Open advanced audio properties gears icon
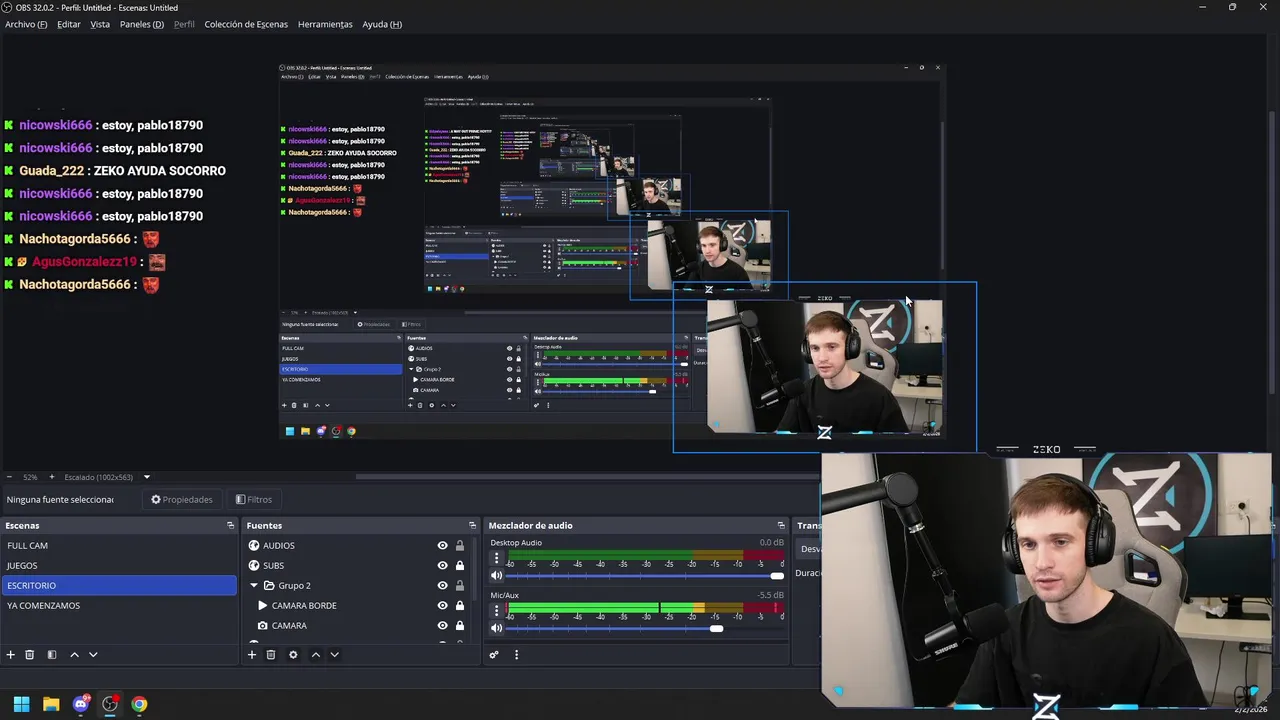This screenshot has height=720, width=1280. 494,655
